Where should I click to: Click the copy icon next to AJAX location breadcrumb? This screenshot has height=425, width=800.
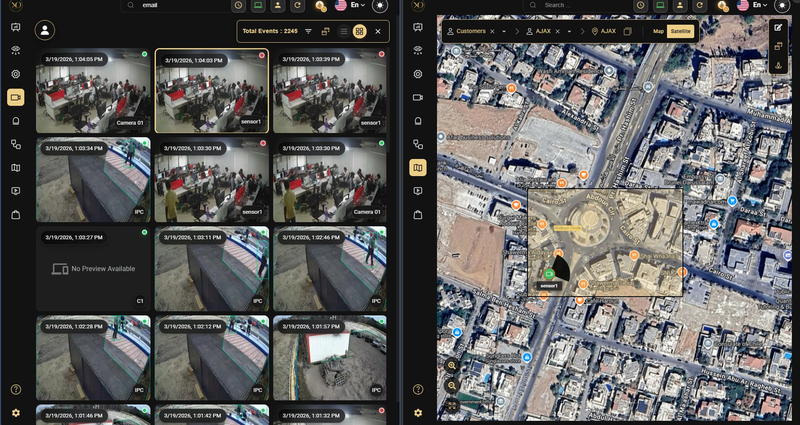click(x=628, y=31)
